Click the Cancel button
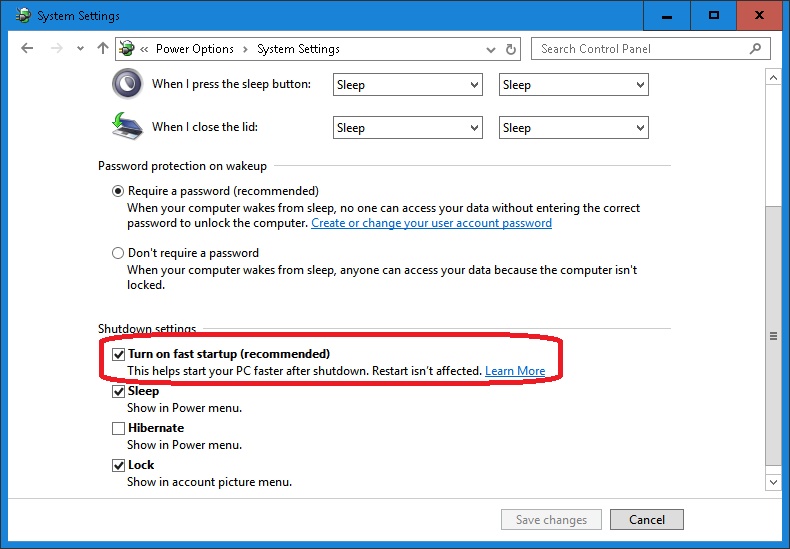 pyautogui.click(x=647, y=519)
